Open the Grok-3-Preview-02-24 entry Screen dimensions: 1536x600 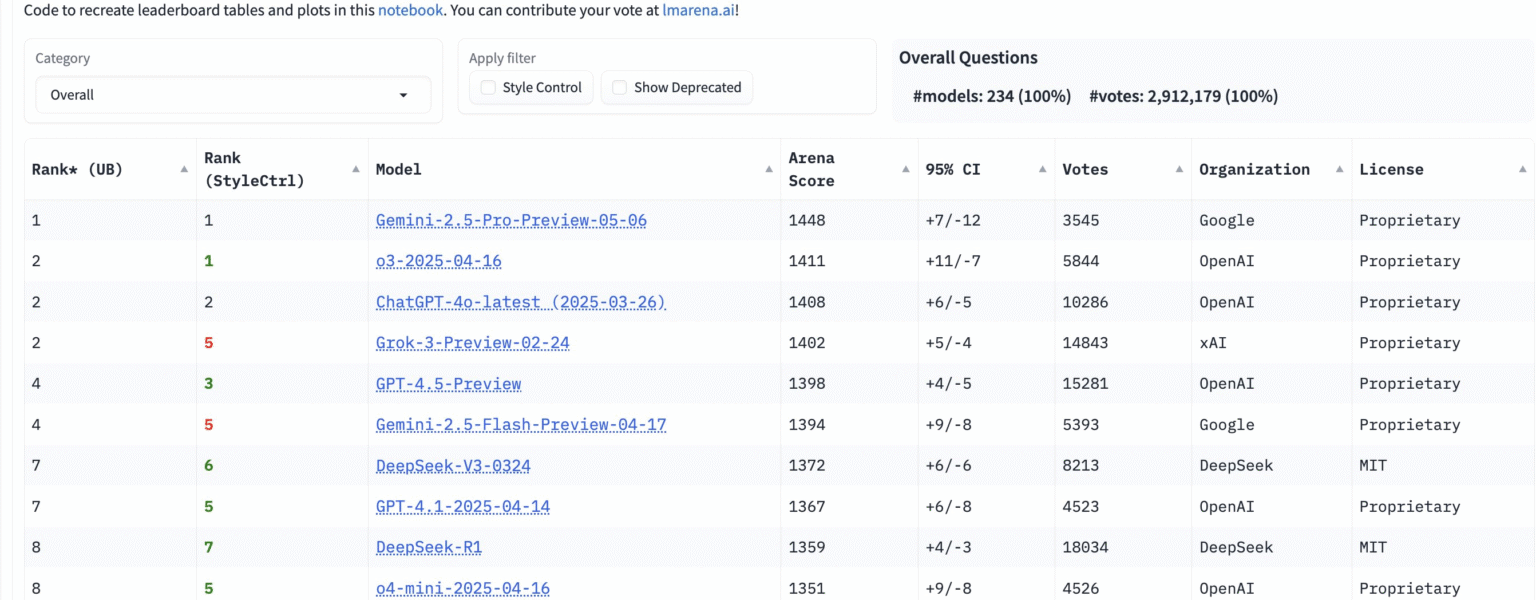point(472,342)
